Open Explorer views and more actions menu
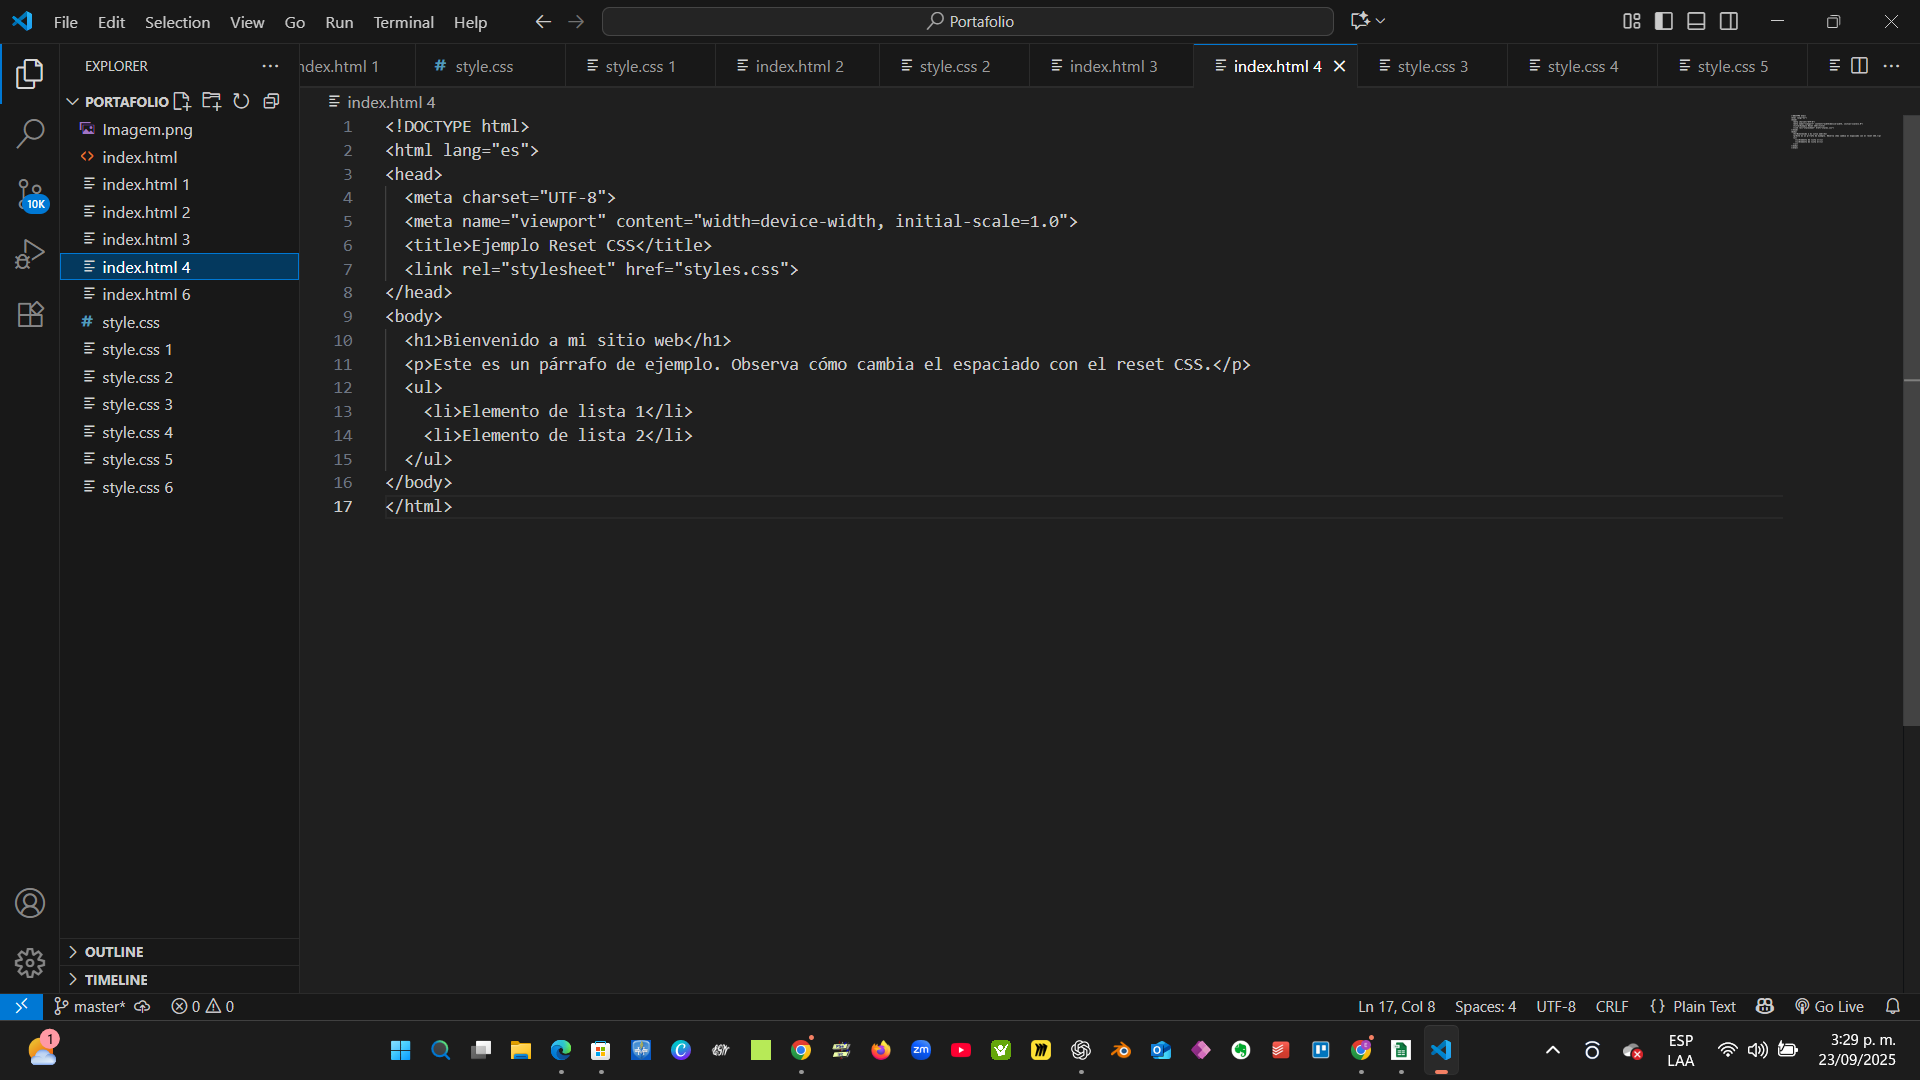 pyautogui.click(x=270, y=66)
